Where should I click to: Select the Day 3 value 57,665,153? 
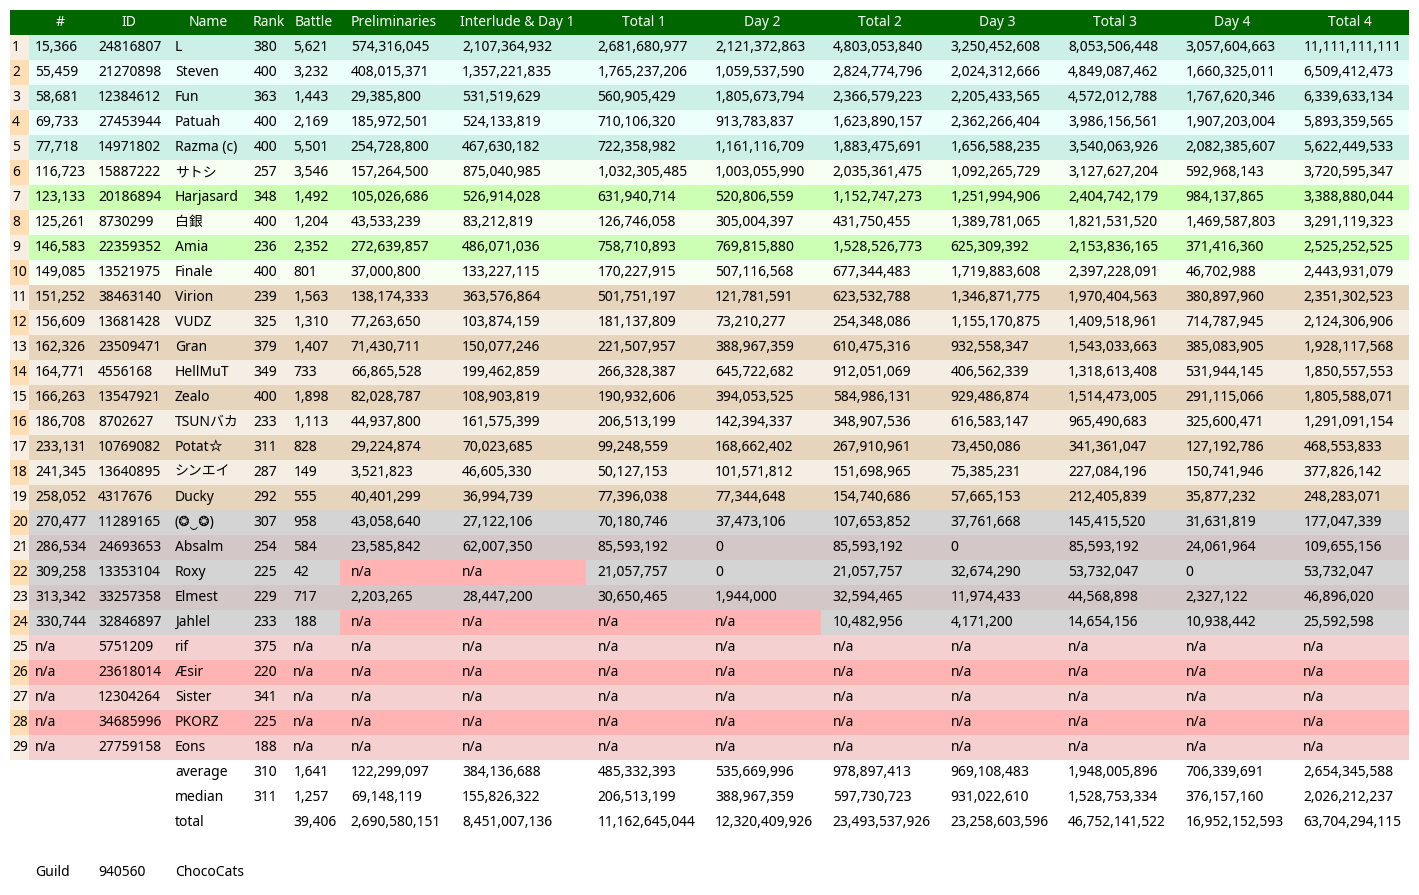(985, 496)
